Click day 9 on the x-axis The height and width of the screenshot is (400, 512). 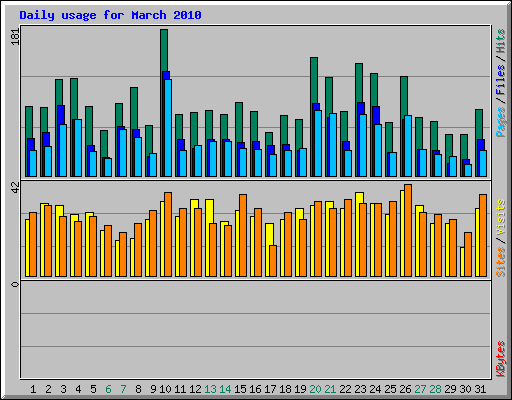153,389
